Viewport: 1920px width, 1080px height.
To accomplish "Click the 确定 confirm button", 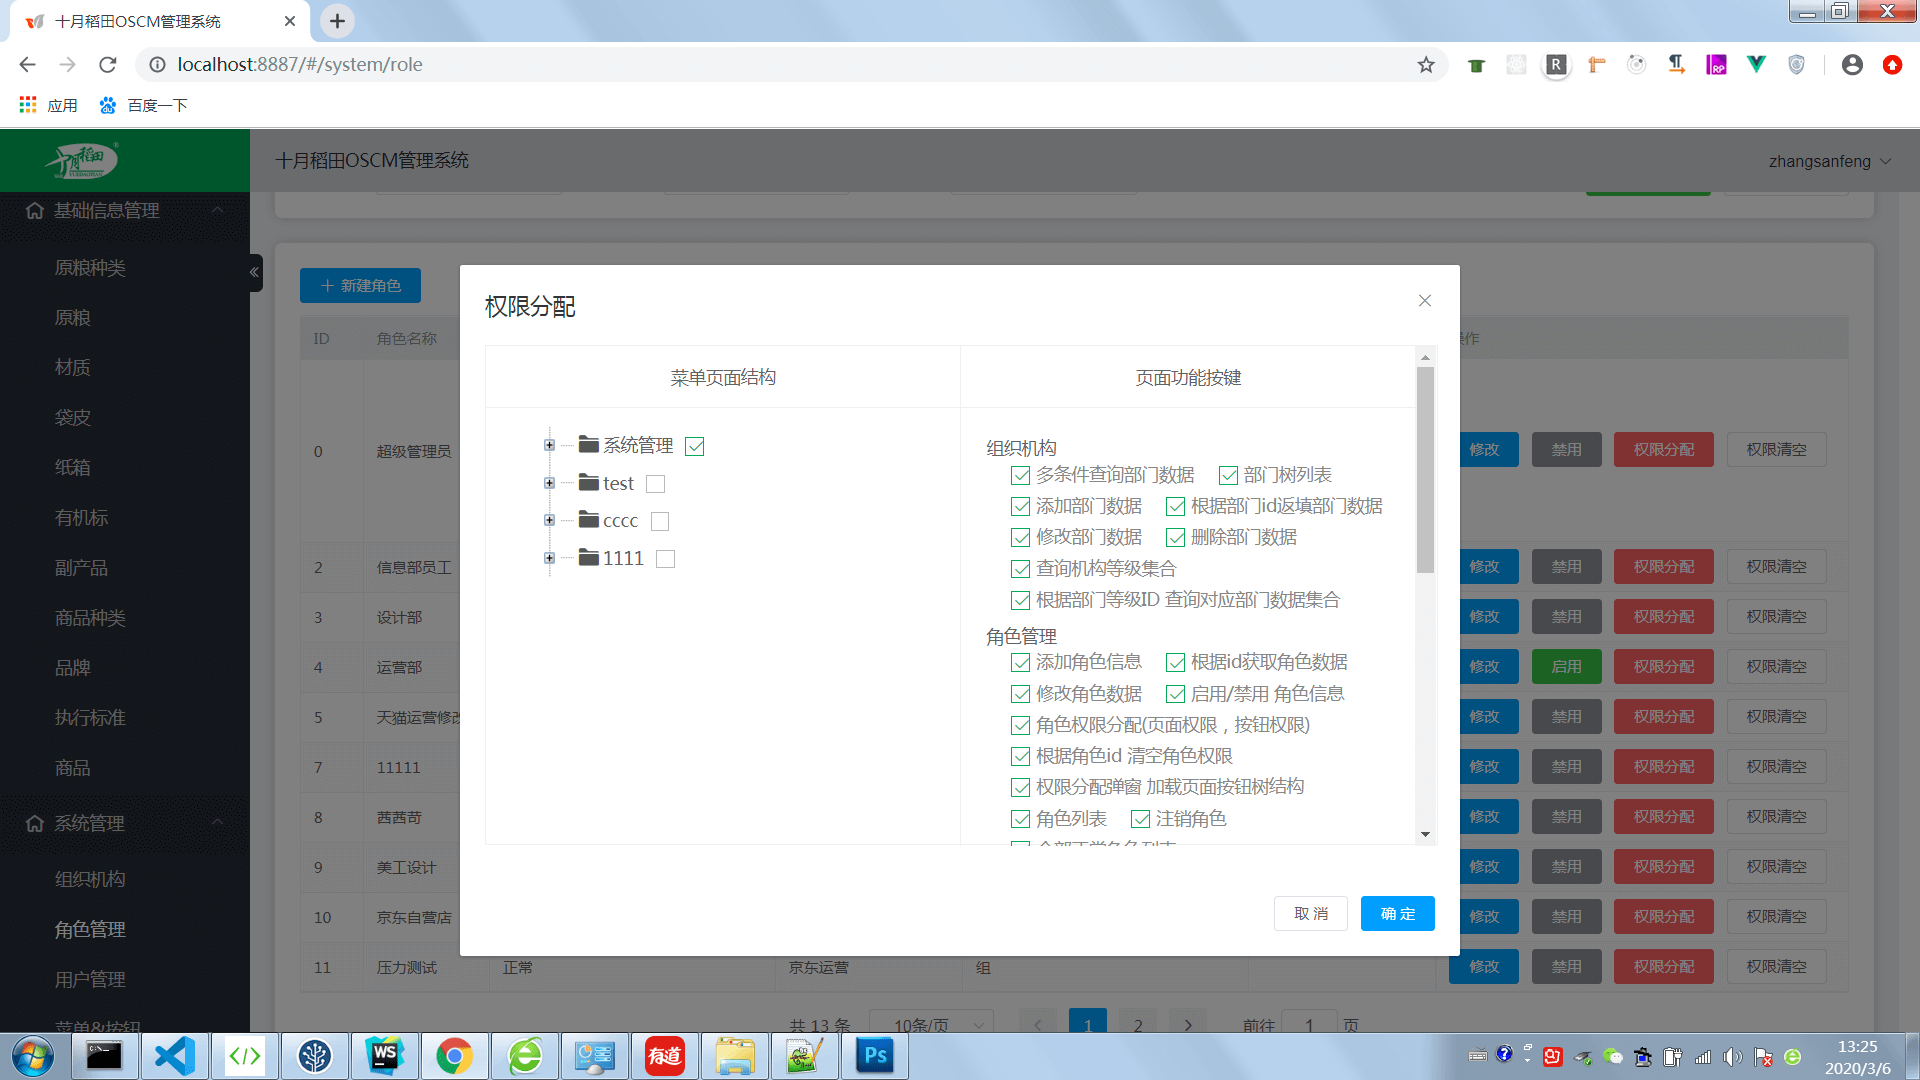I will pos(1397,913).
